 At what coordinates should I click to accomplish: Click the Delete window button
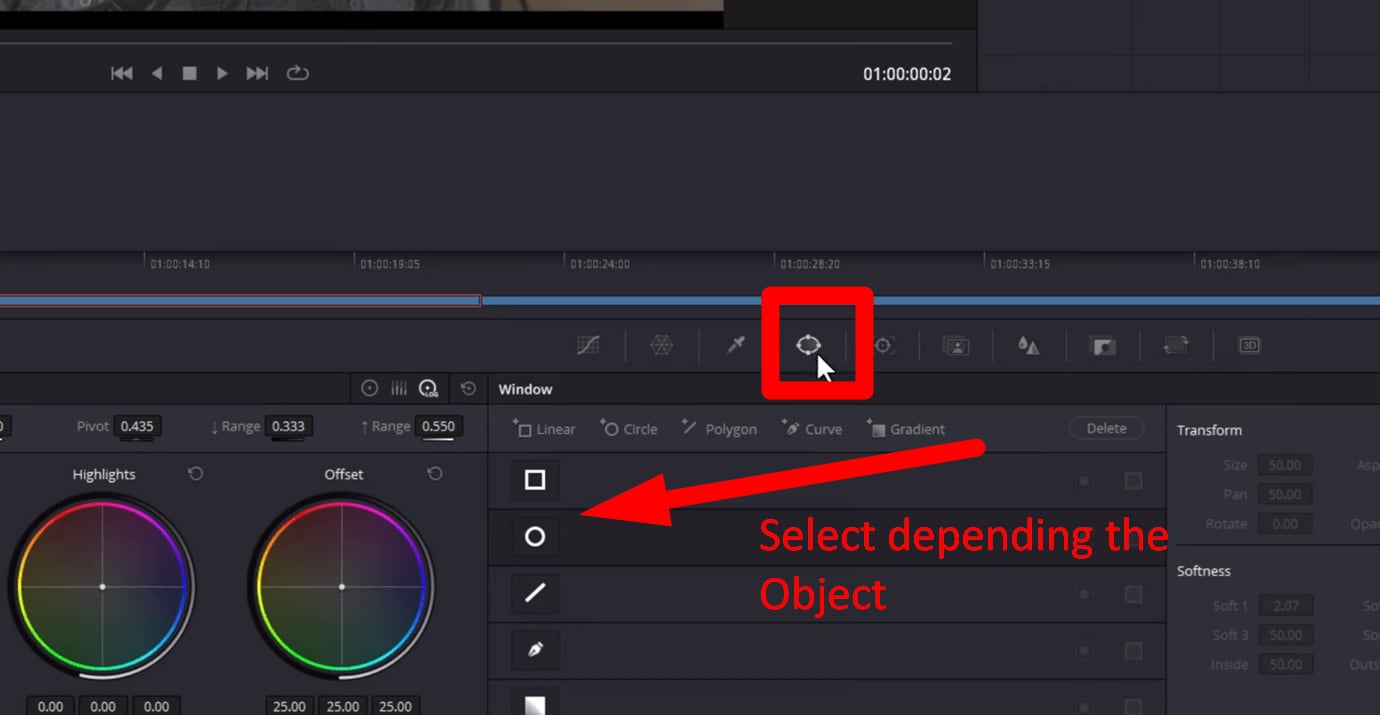[x=1106, y=427]
